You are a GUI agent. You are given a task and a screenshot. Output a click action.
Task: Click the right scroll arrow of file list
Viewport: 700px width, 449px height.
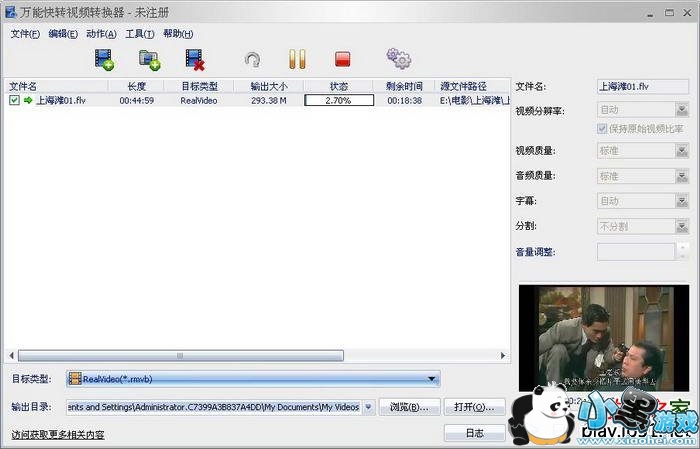click(x=503, y=356)
